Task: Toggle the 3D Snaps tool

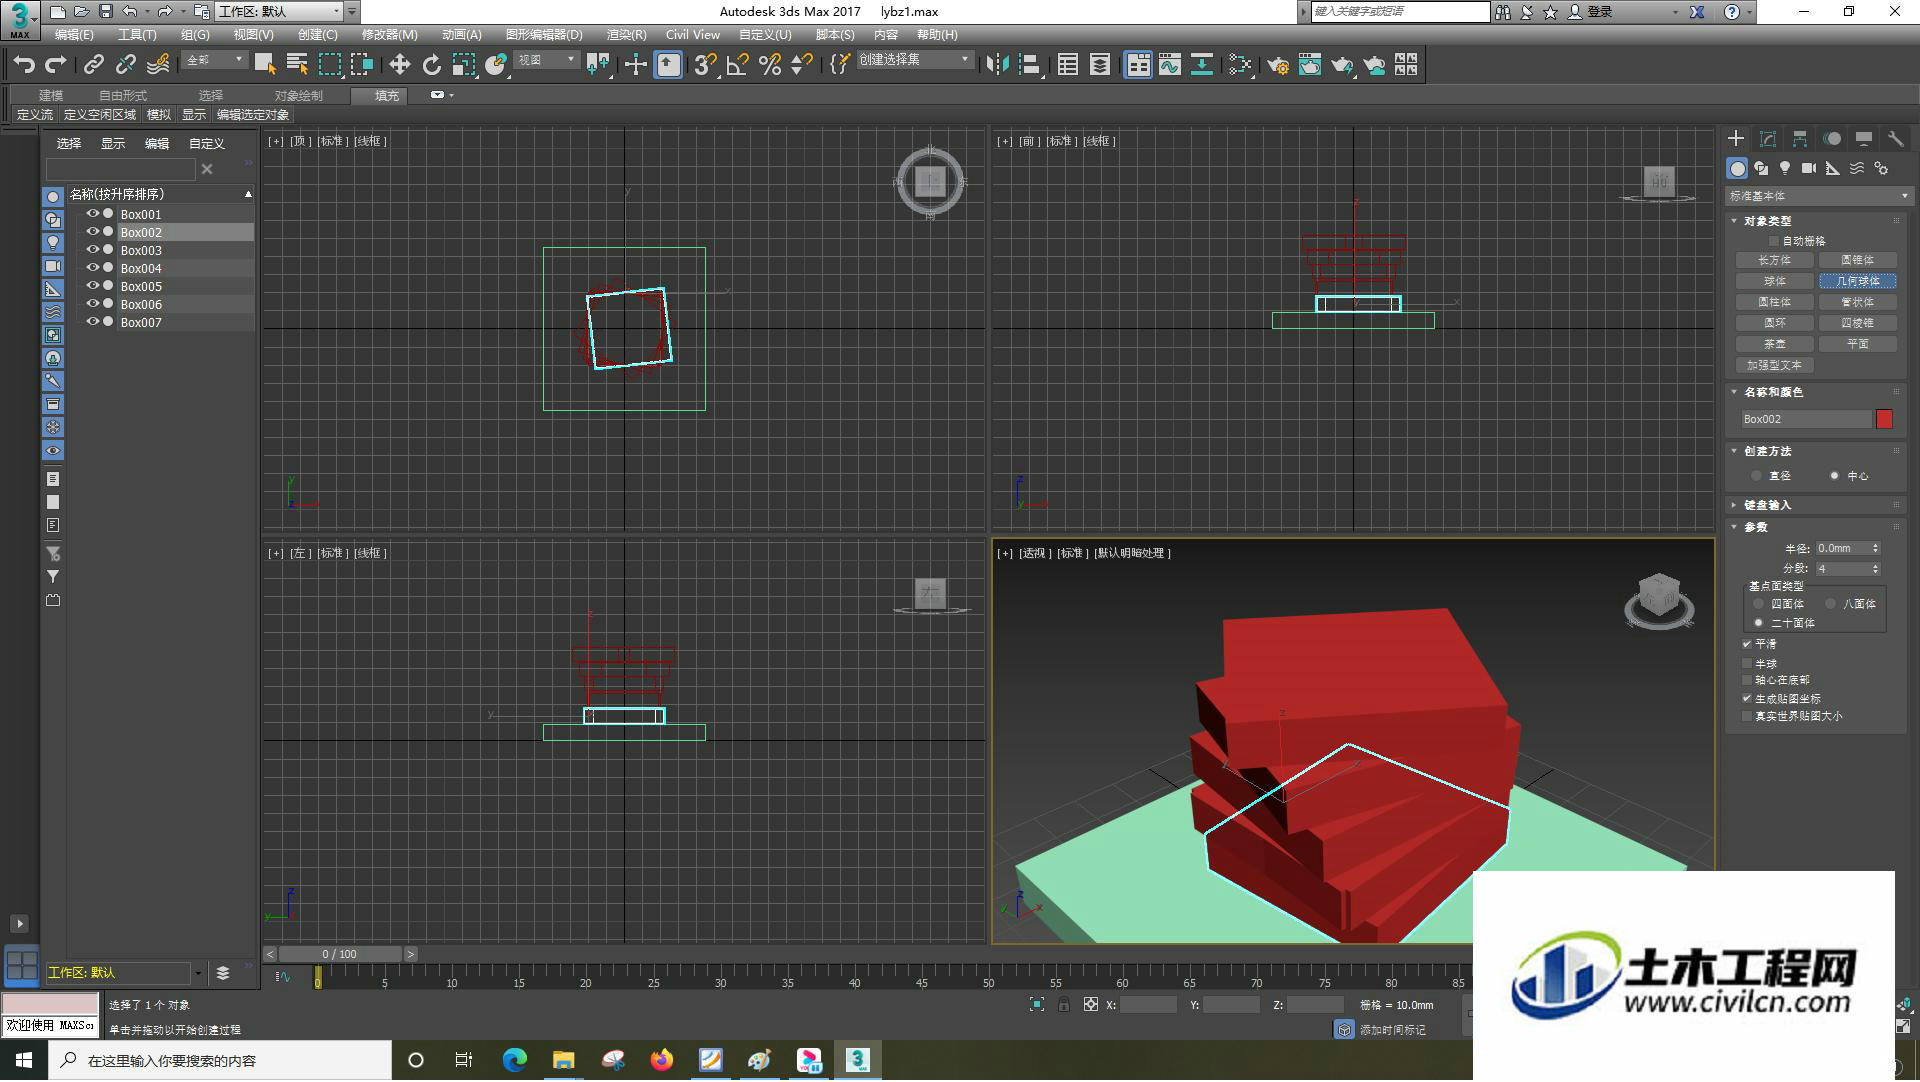Action: pyautogui.click(x=705, y=65)
